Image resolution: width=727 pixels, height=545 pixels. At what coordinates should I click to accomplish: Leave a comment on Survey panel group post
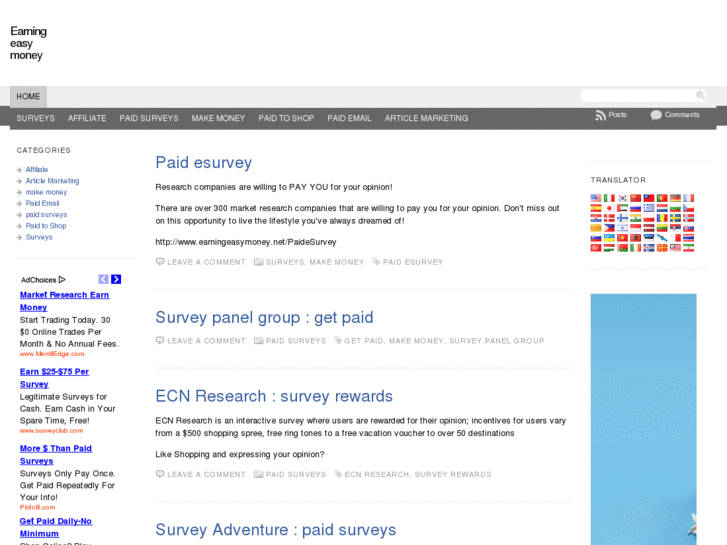tap(206, 341)
